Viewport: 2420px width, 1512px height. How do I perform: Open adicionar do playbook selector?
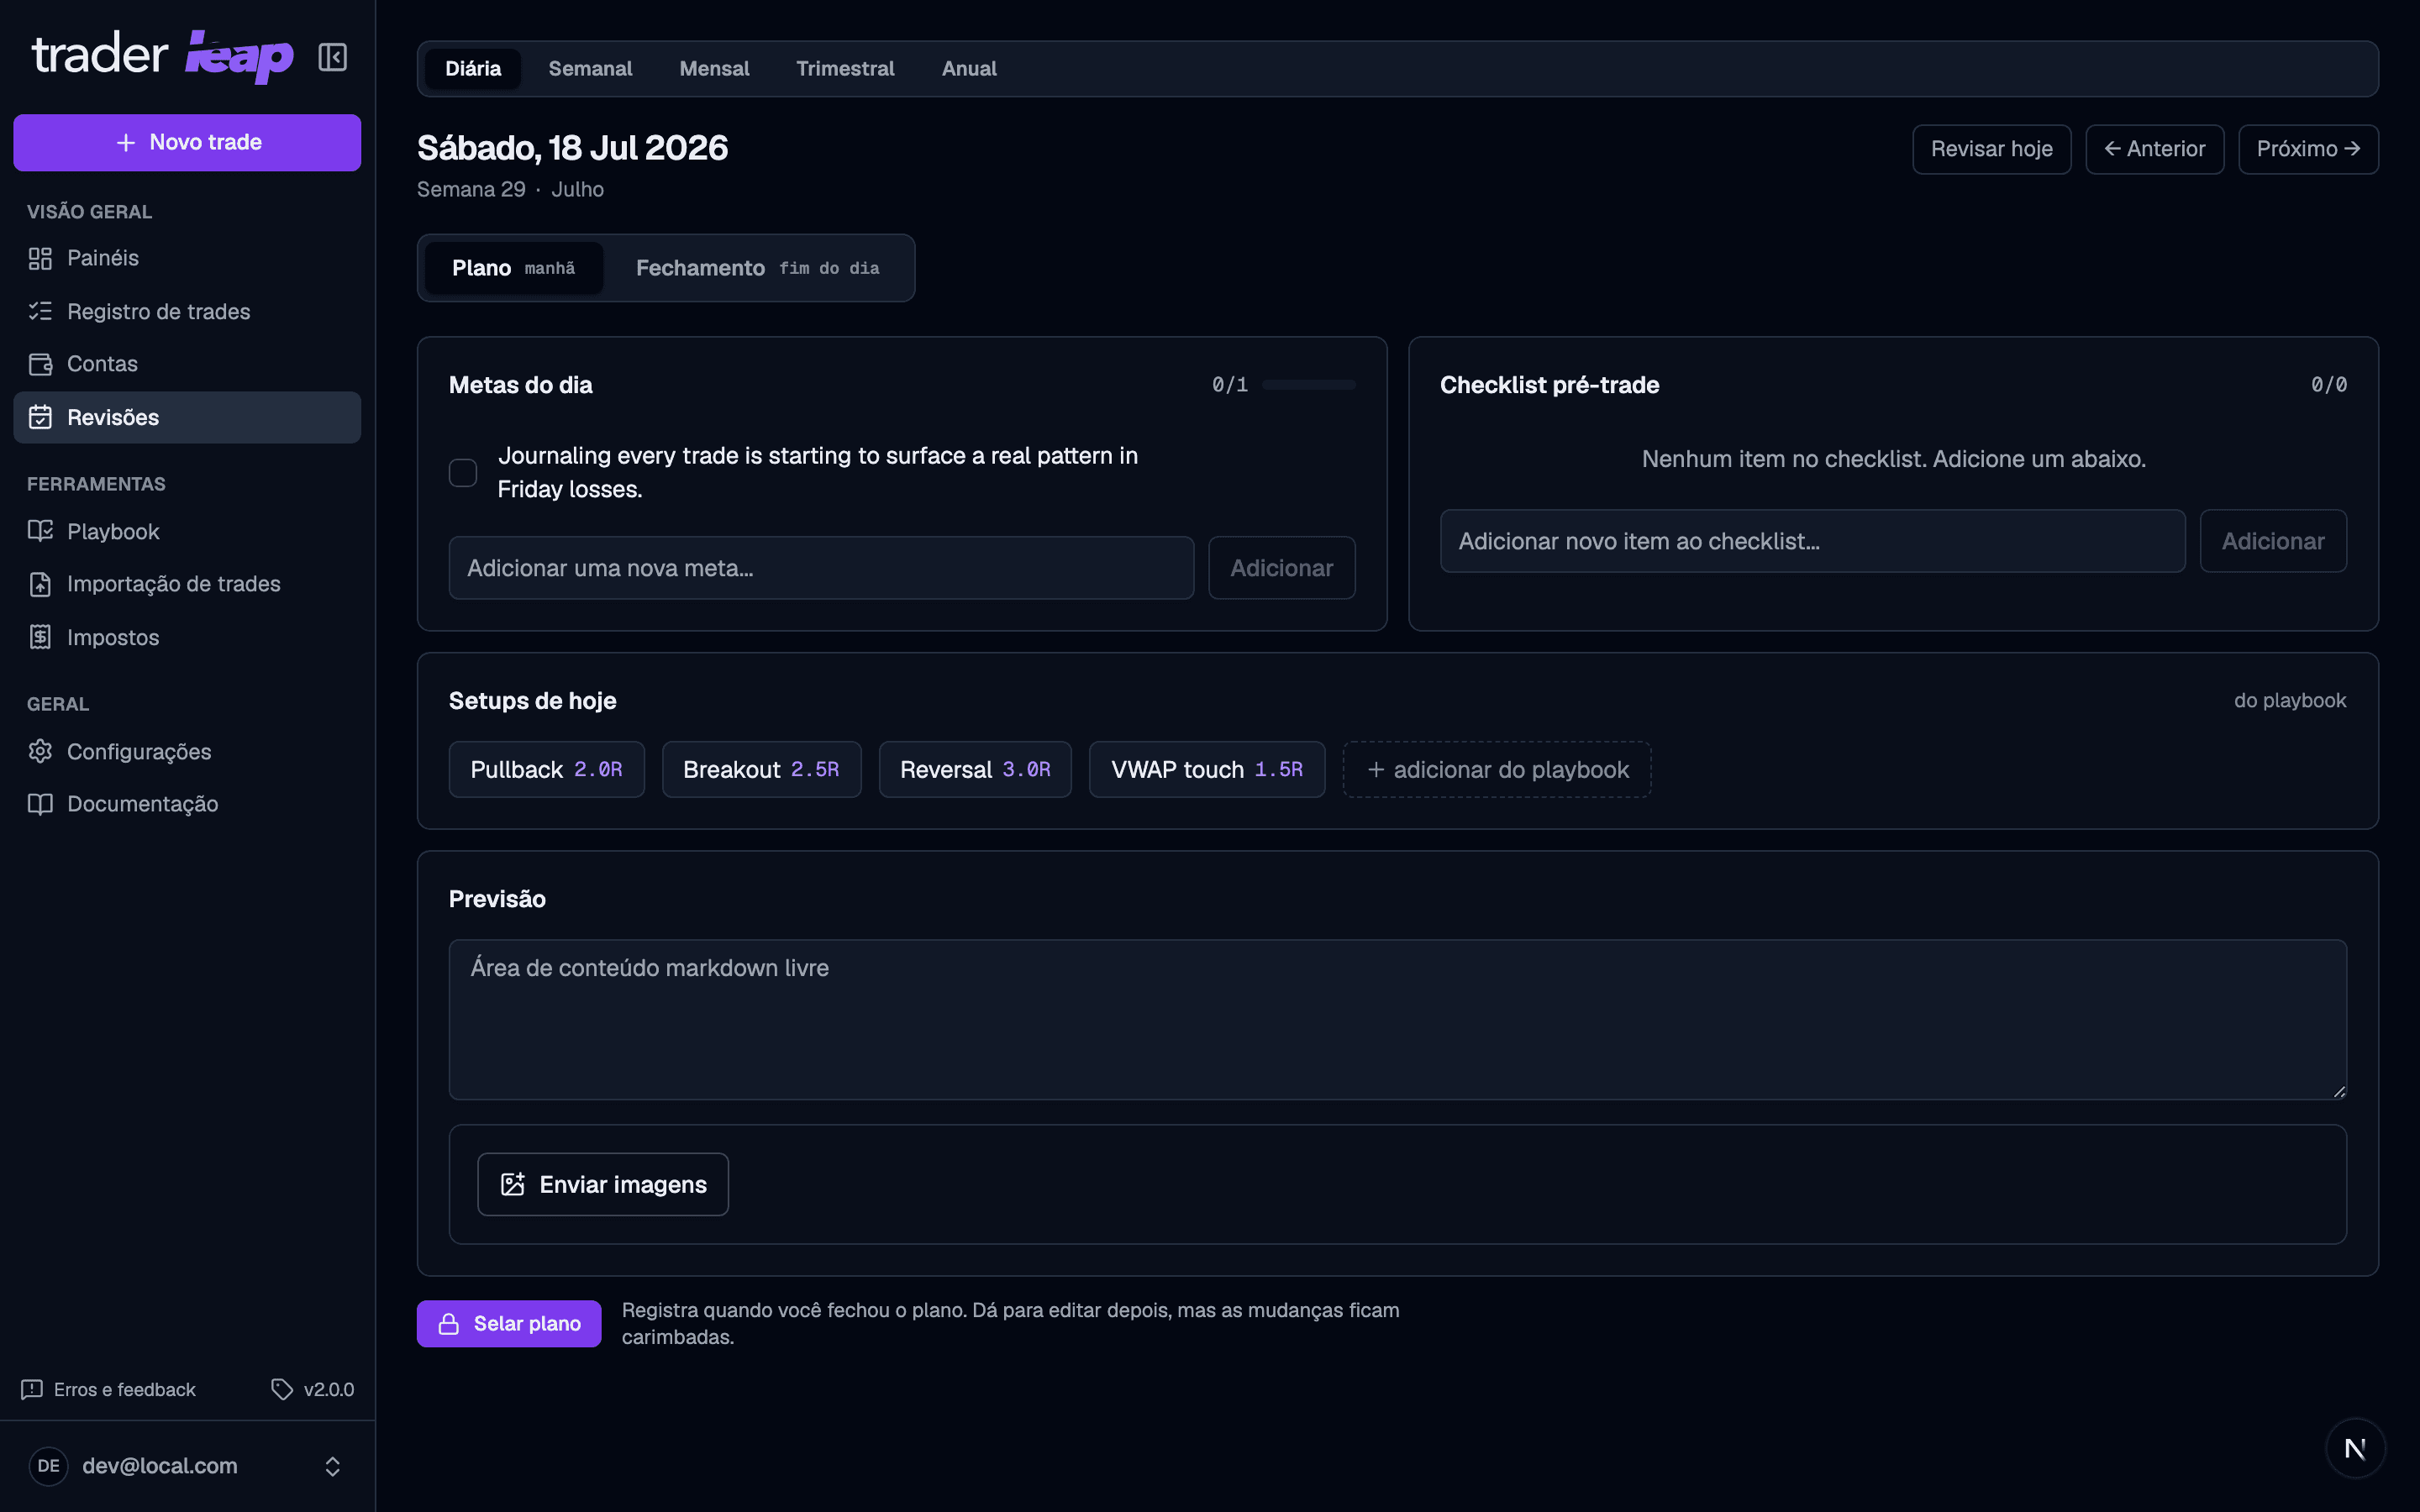coord(1496,769)
